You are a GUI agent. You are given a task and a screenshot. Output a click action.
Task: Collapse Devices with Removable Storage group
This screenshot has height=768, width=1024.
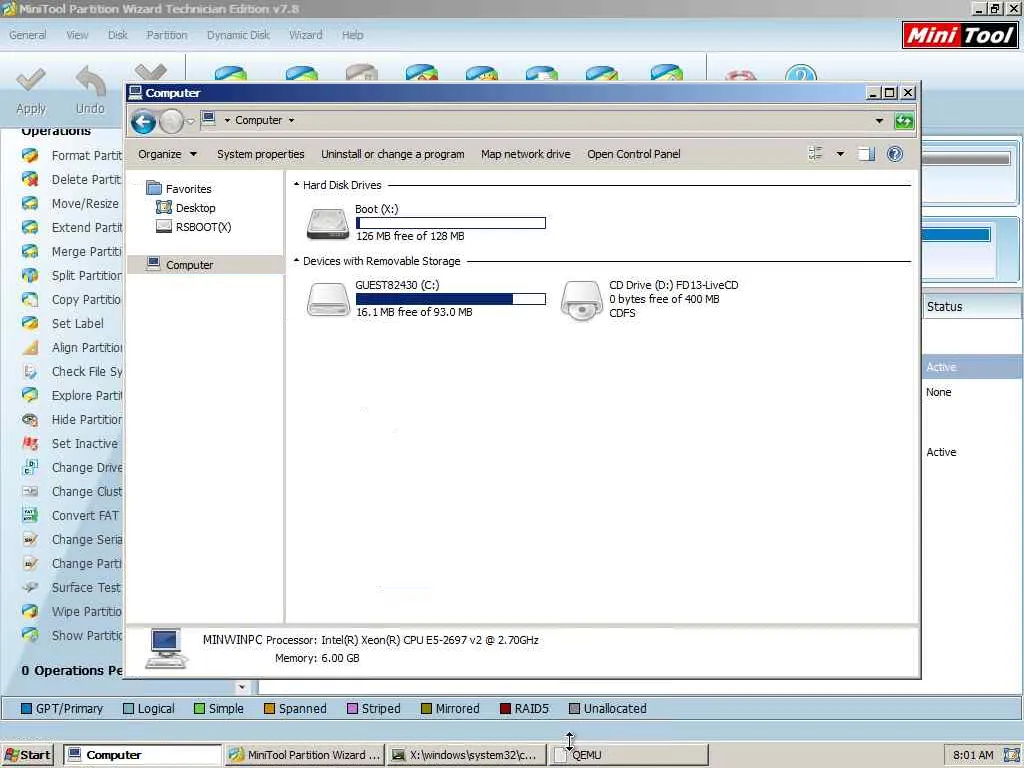pyautogui.click(x=296, y=261)
